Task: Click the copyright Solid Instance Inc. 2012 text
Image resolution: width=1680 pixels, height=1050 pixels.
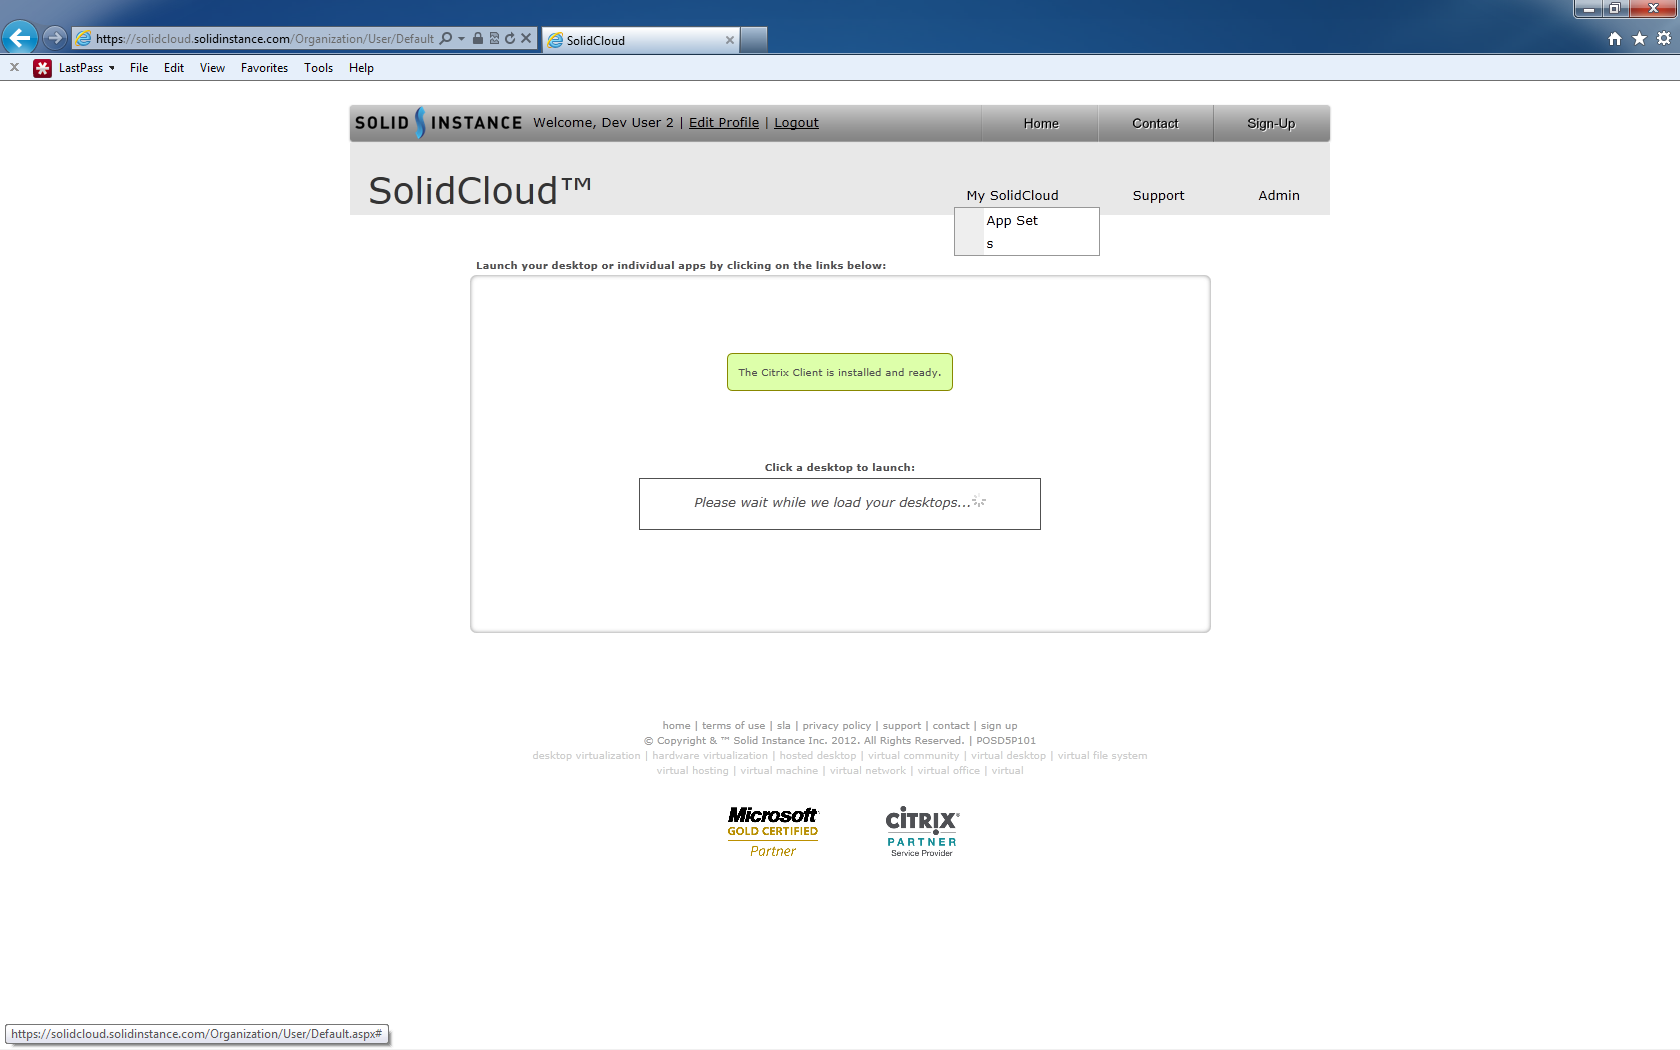Action: (804, 741)
